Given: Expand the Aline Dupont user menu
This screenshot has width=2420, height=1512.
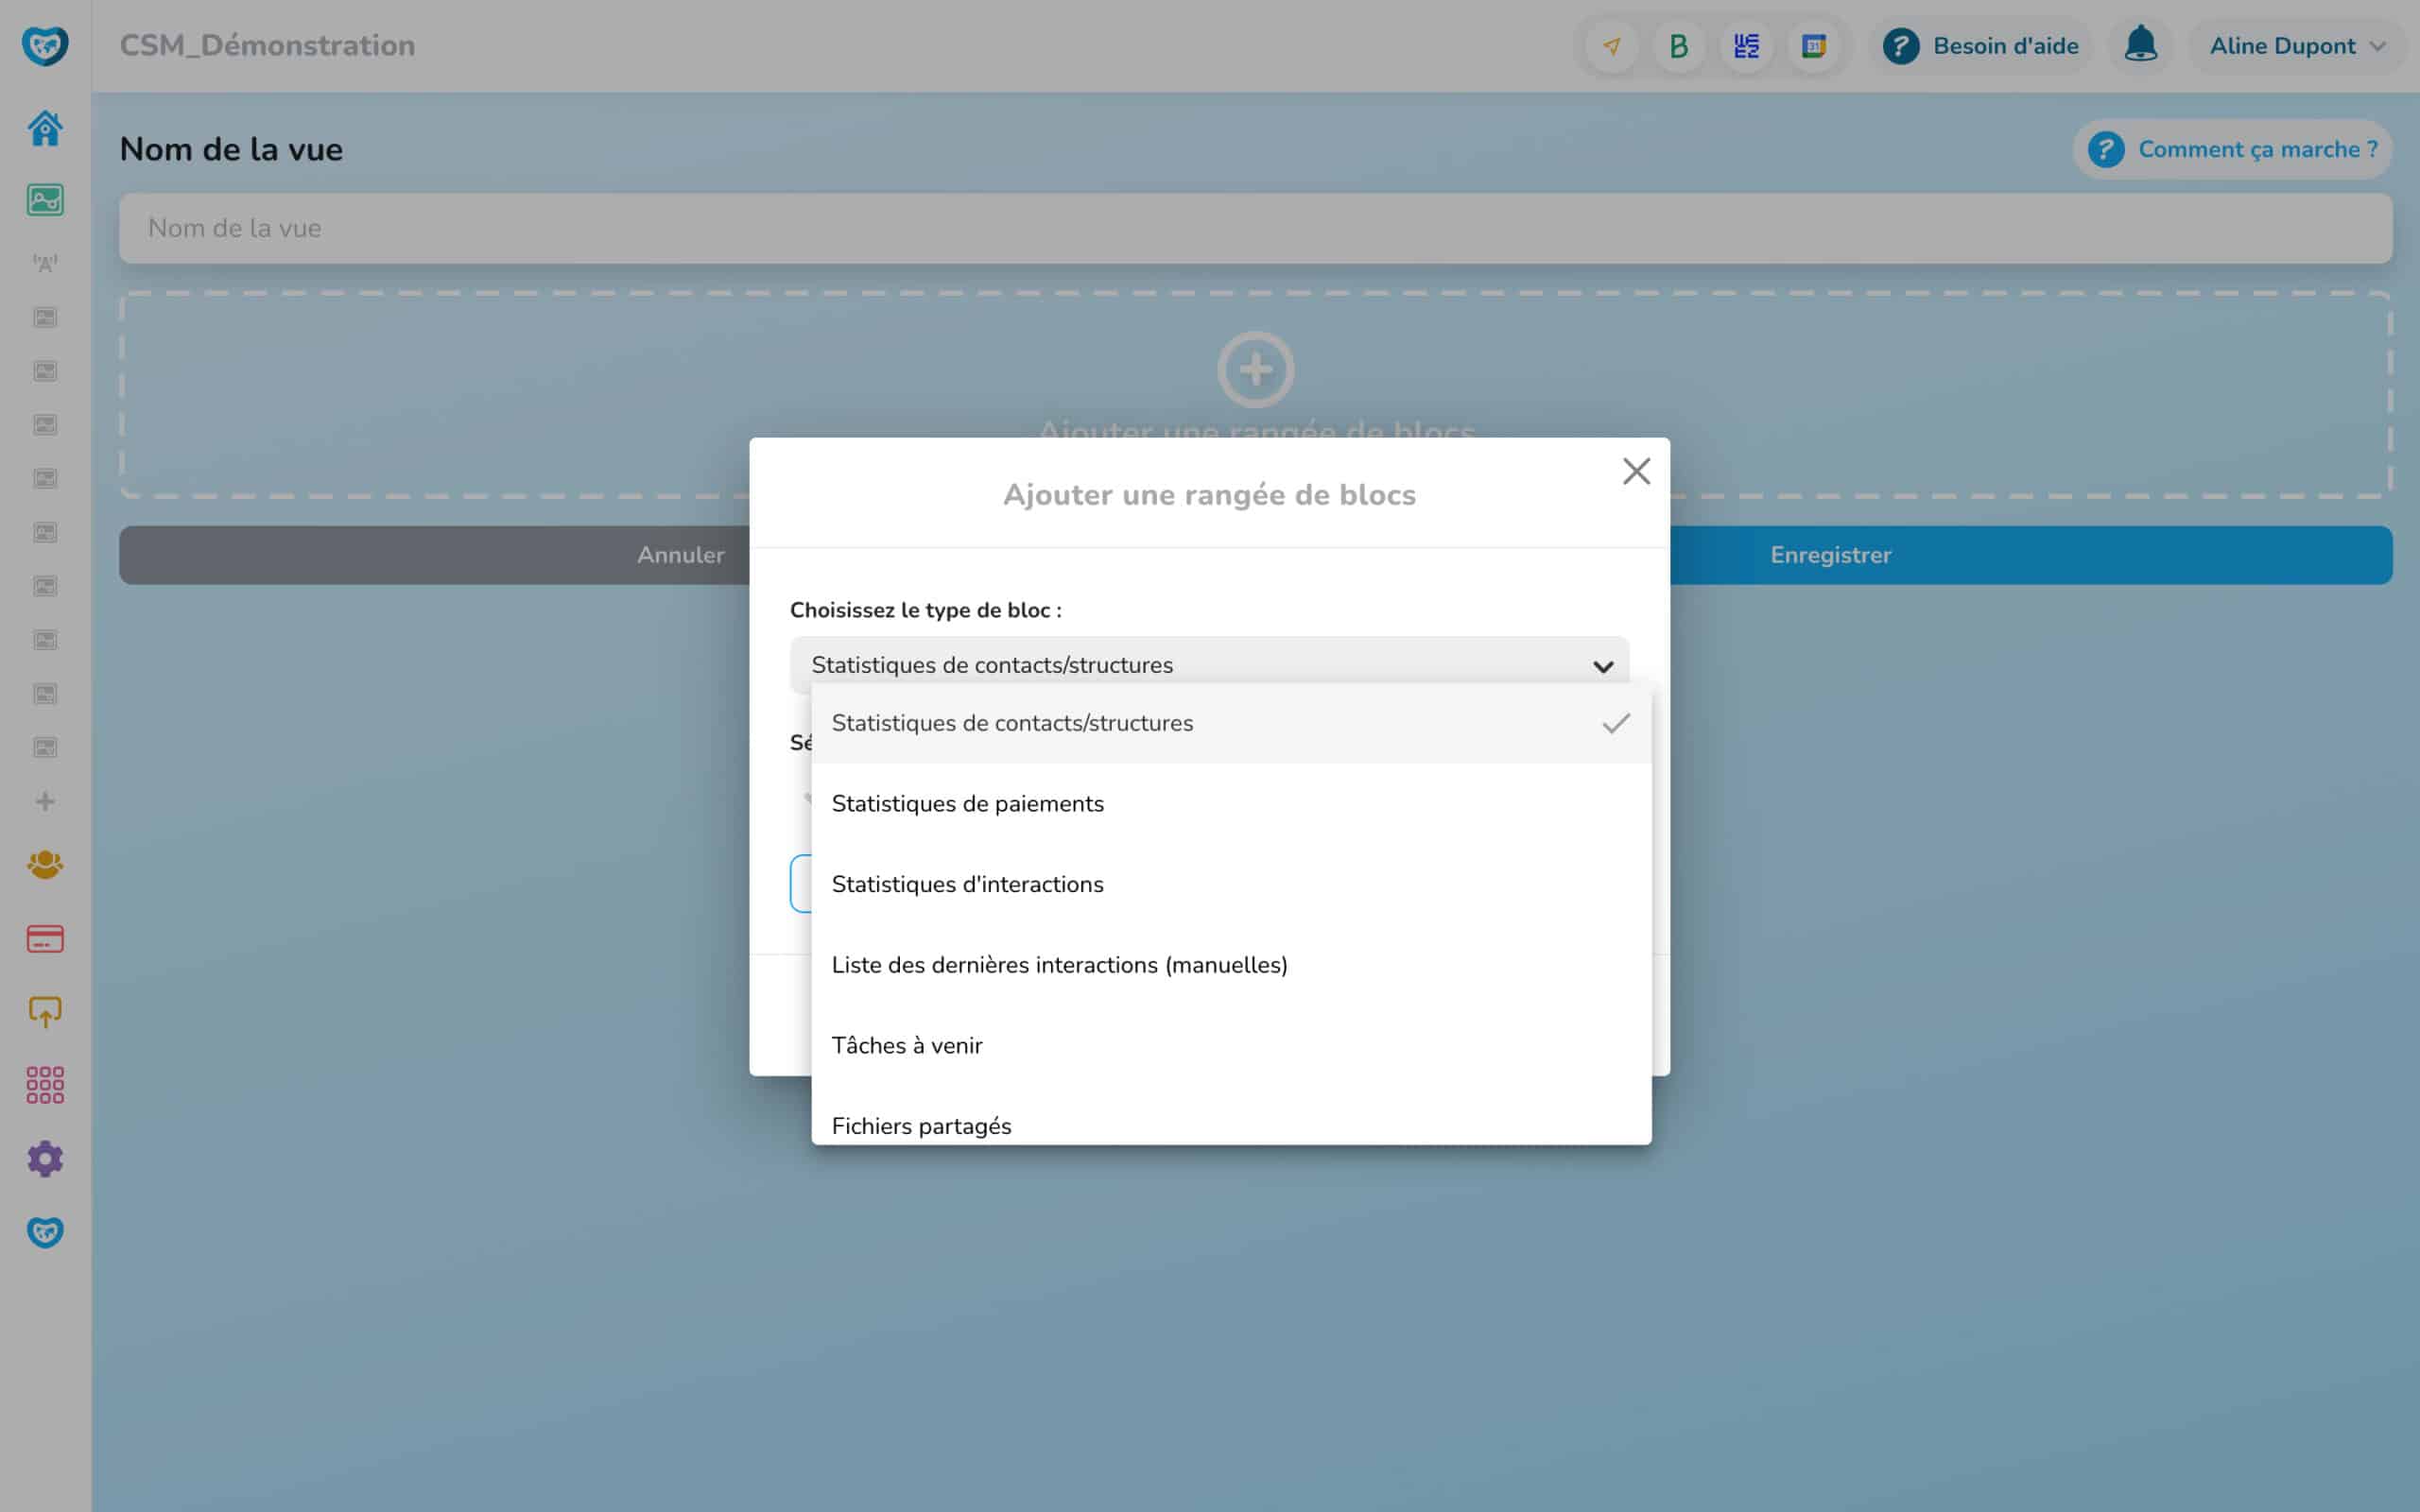Looking at the screenshot, I should click(x=2296, y=46).
